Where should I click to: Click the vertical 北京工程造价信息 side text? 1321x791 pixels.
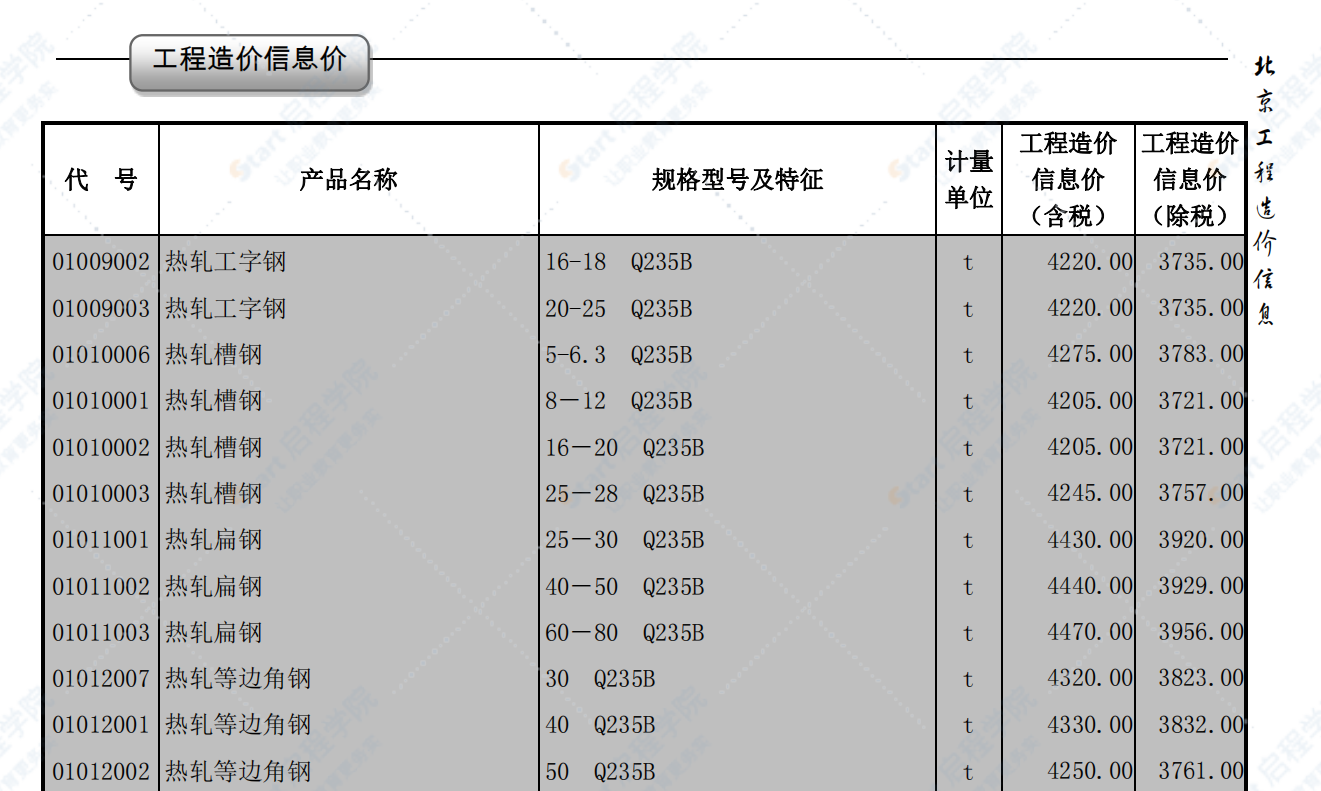click(1265, 190)
